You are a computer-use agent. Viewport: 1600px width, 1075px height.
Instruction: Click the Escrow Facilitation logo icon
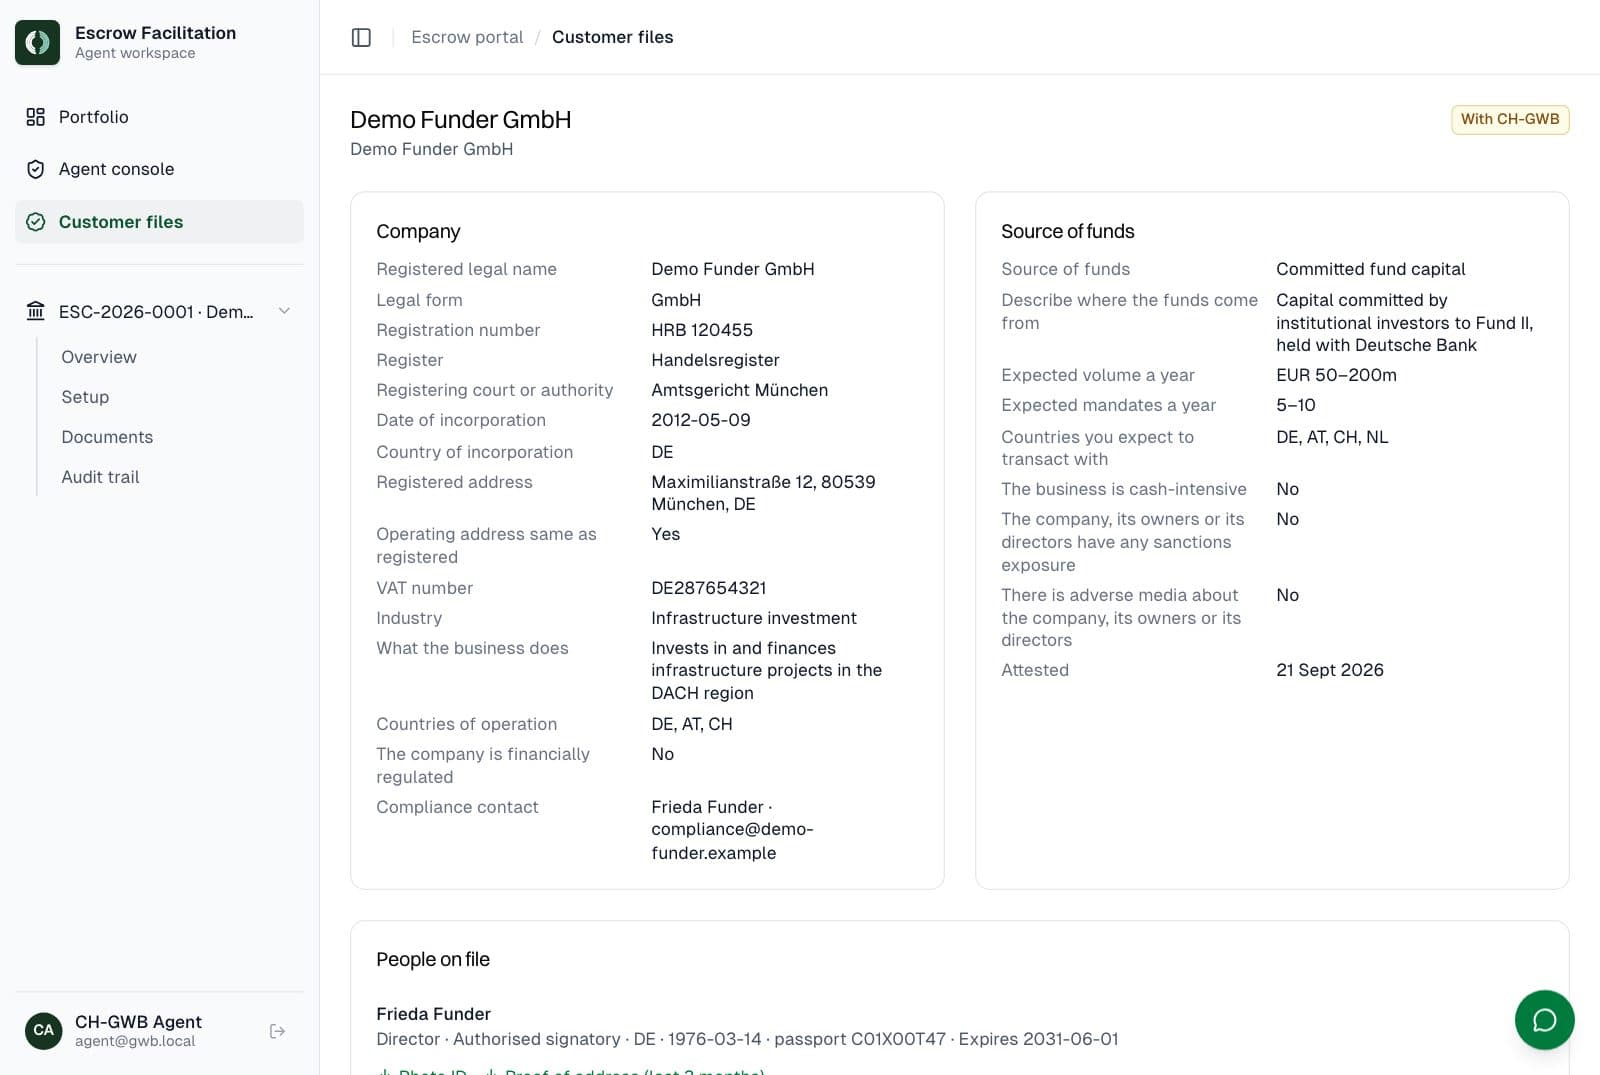[x=37, y=42]
